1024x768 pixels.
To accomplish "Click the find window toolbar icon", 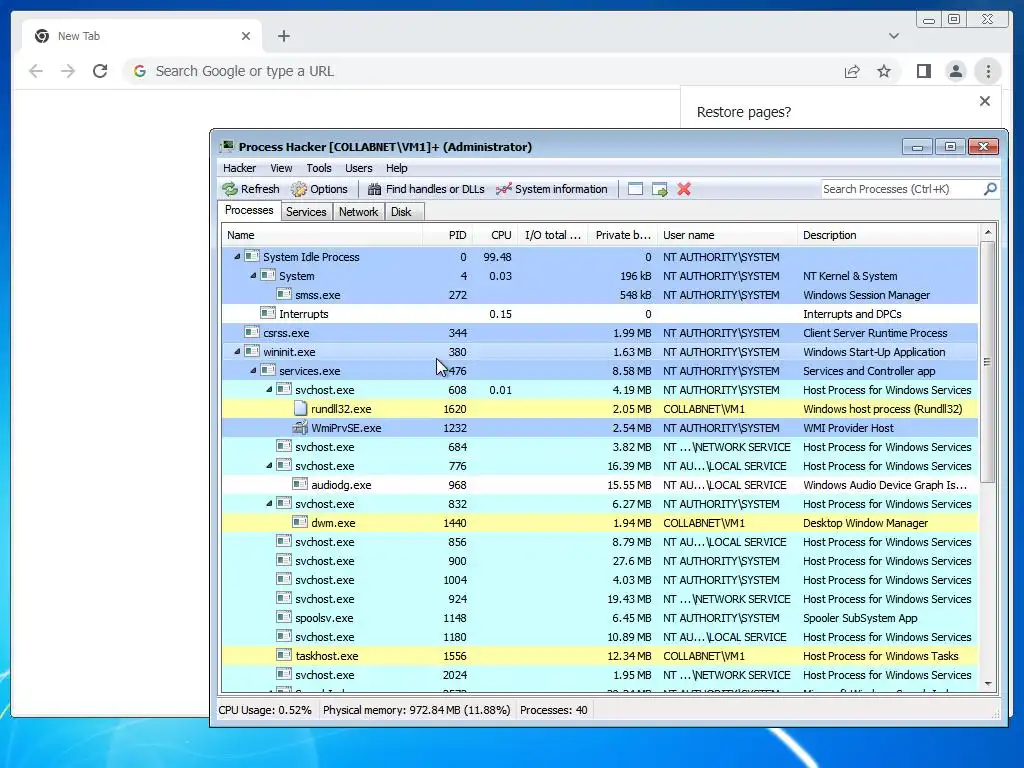I will [x=635, y=189].
